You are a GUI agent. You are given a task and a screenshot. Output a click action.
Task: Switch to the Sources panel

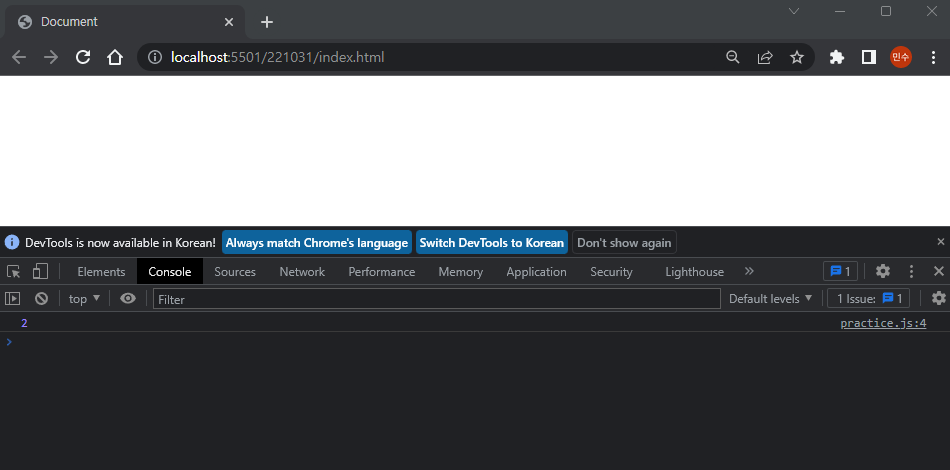(235, 272)
